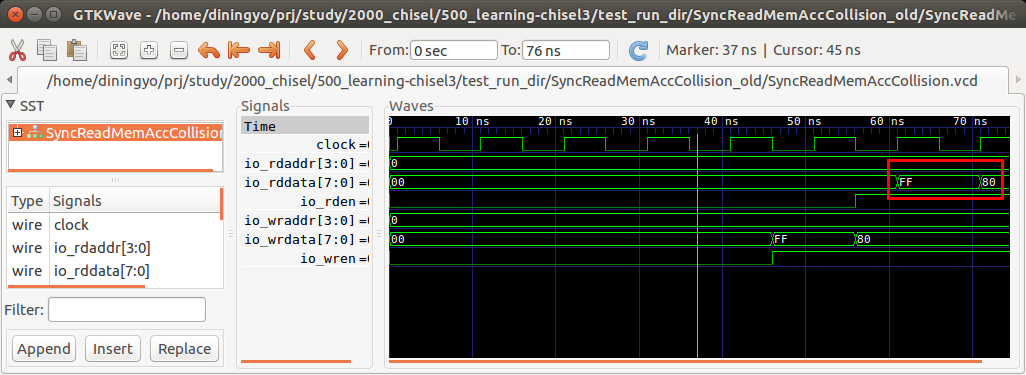Click the left tab scroll arrow
This screenshot has height=375, width=1026.
coord(9,80)
